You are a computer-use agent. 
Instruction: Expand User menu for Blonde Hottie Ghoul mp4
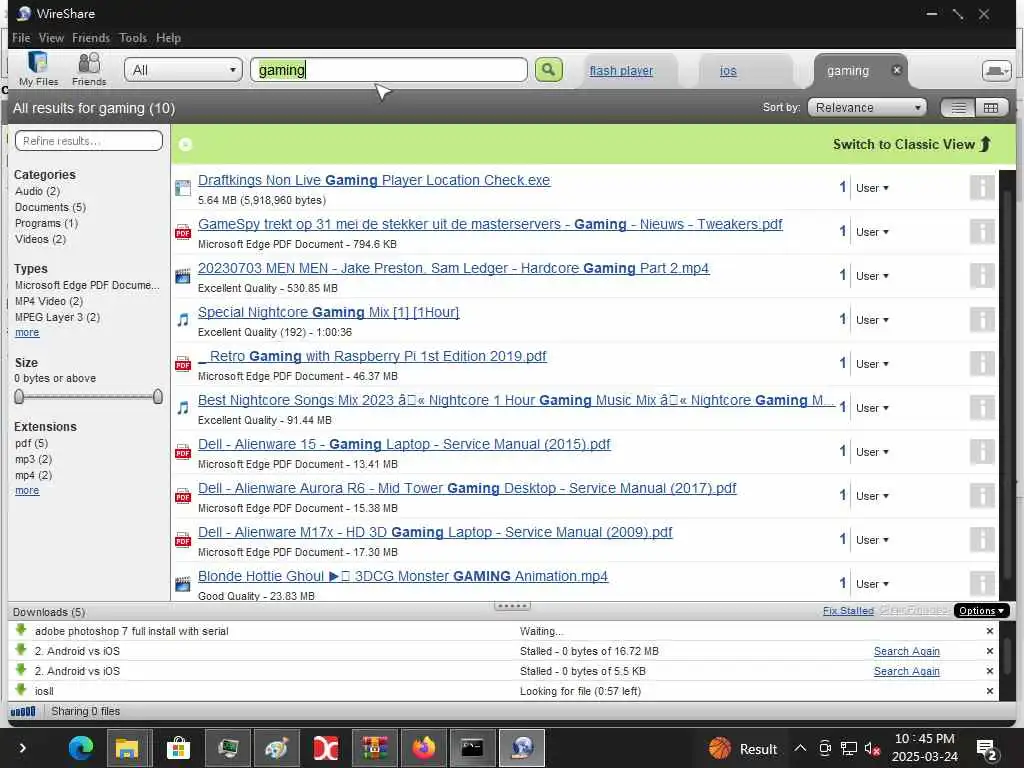point(872,584)
